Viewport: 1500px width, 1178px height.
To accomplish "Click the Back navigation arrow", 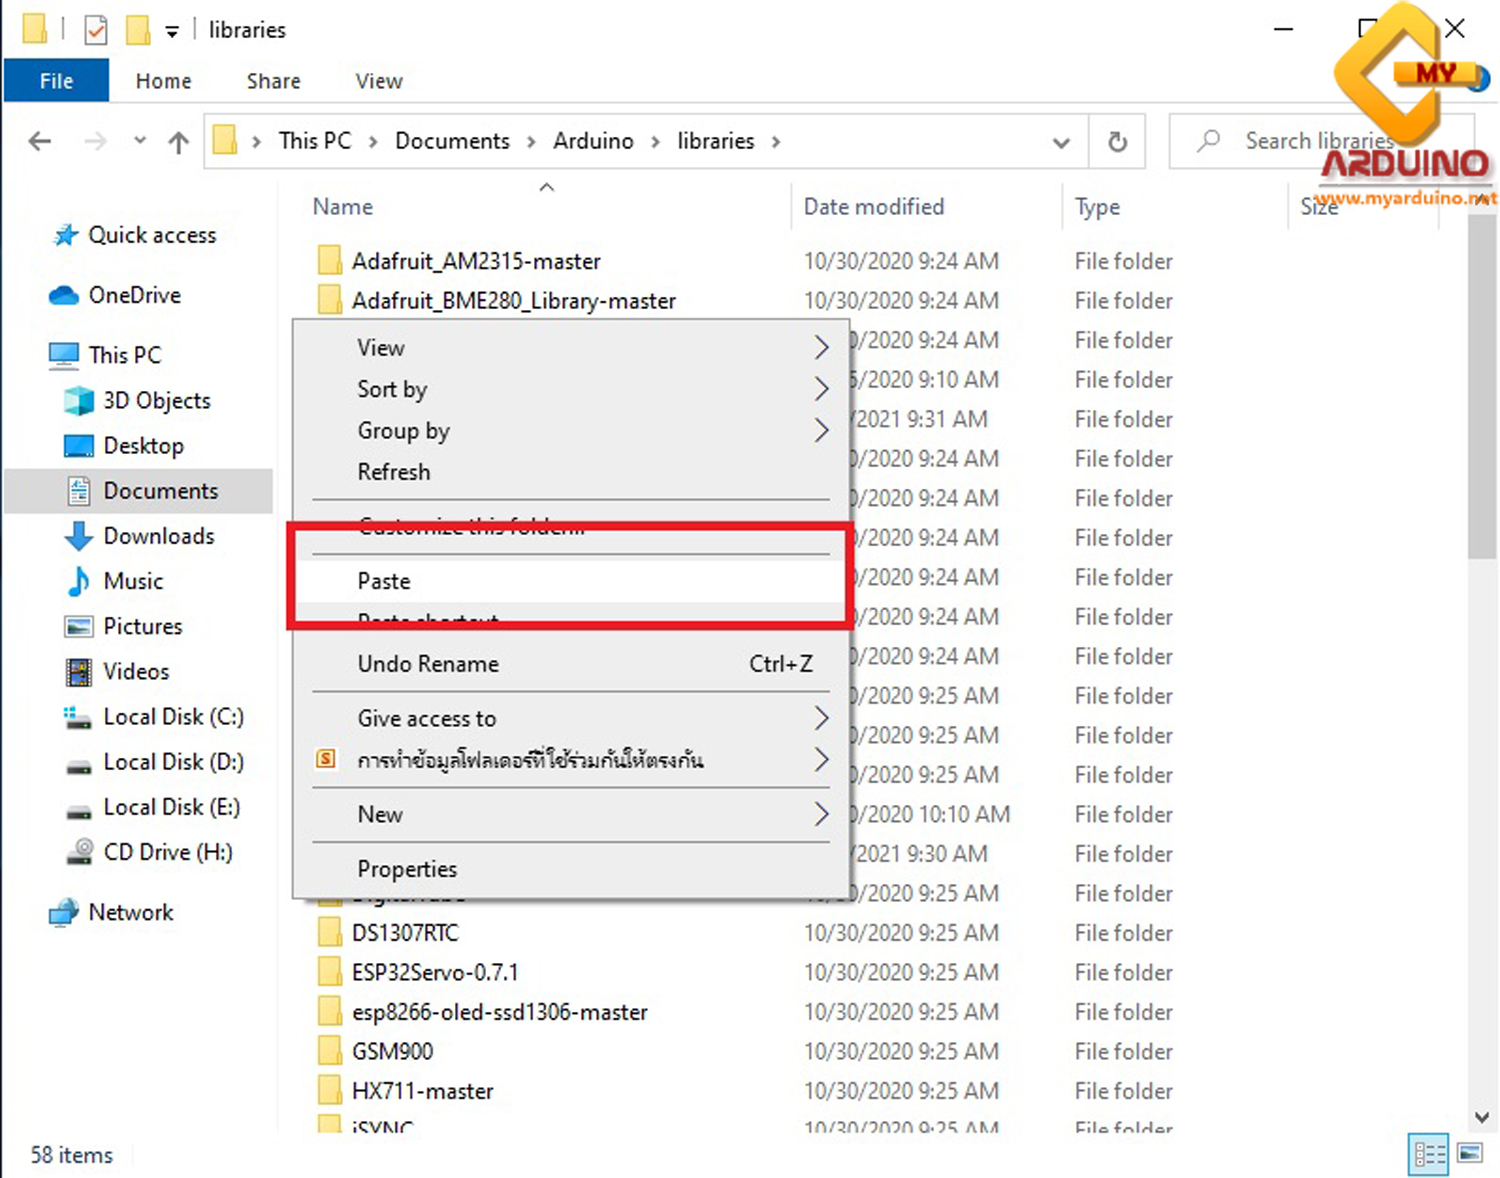I will pos(40,142).
